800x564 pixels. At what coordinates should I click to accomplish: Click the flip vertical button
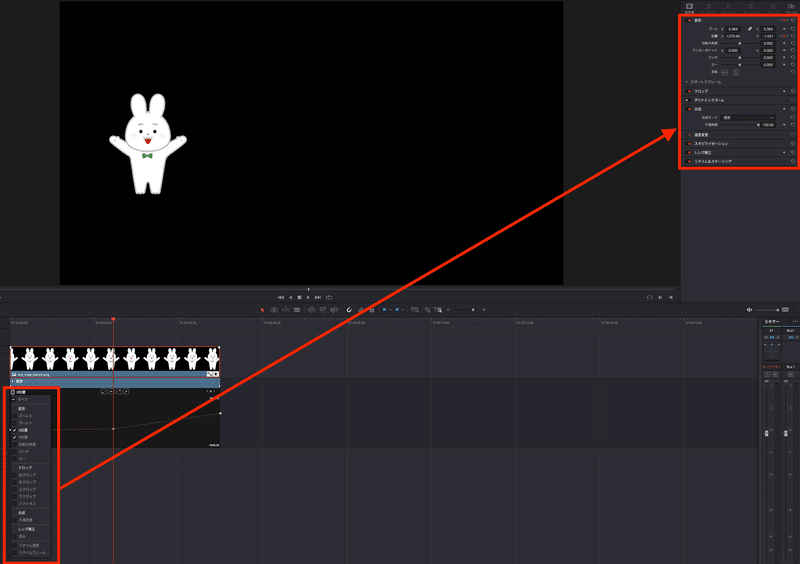point(735,72)
